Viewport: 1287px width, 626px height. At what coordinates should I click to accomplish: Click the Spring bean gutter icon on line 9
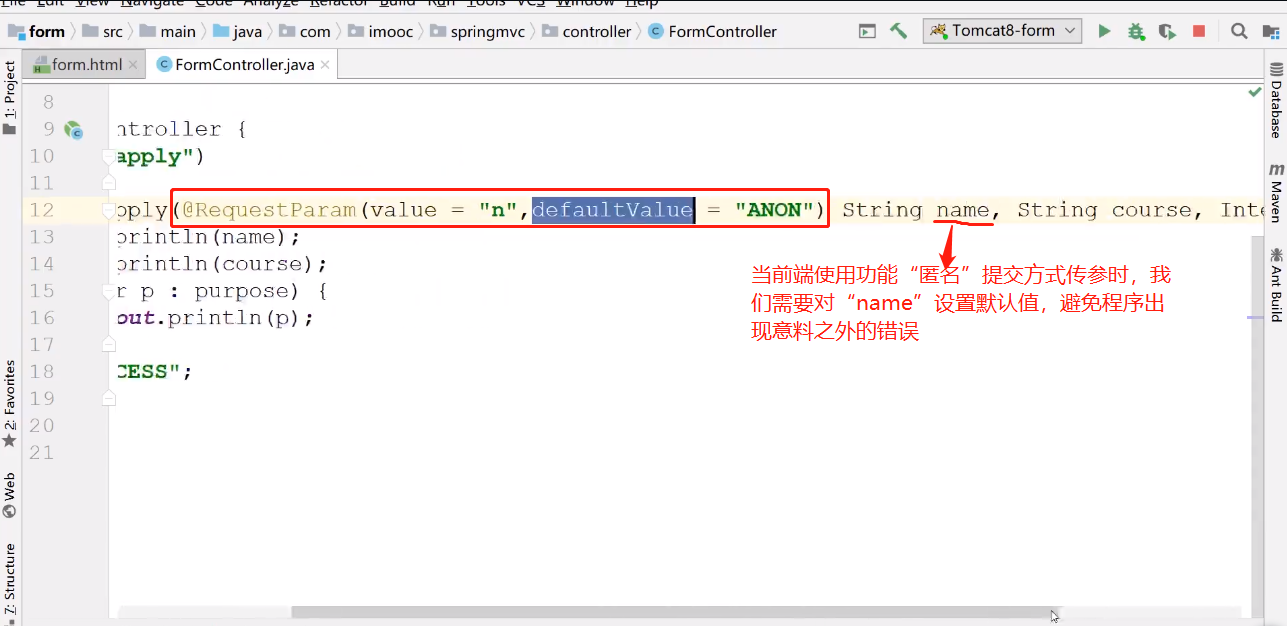coord(73,130)
